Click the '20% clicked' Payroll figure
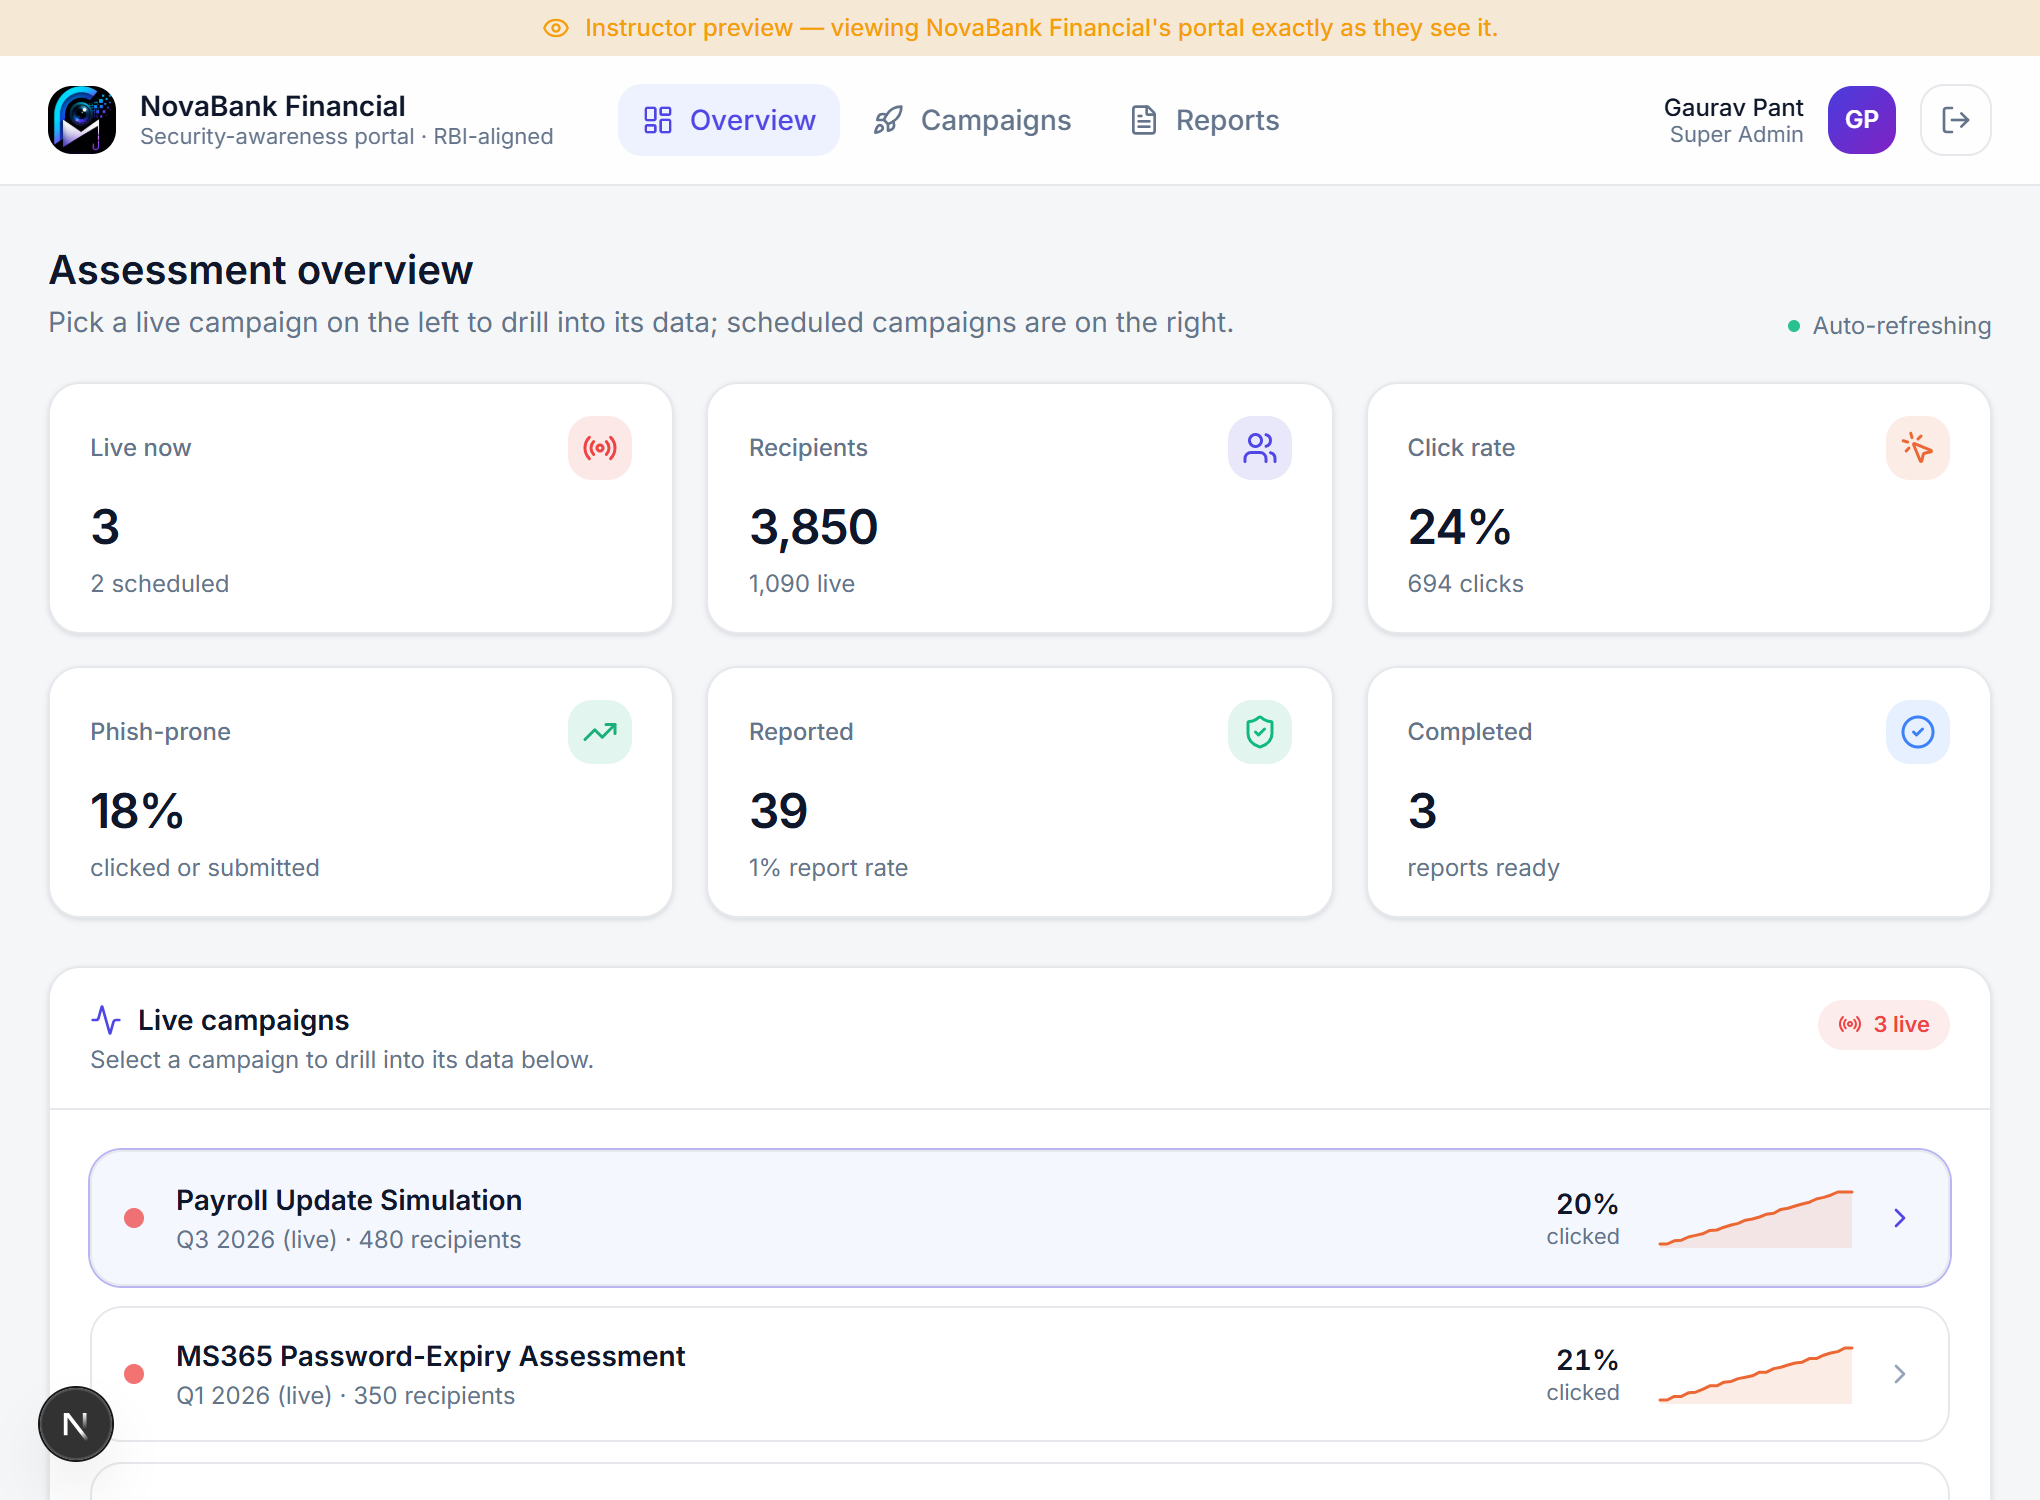 [x=1584, y=1218]
